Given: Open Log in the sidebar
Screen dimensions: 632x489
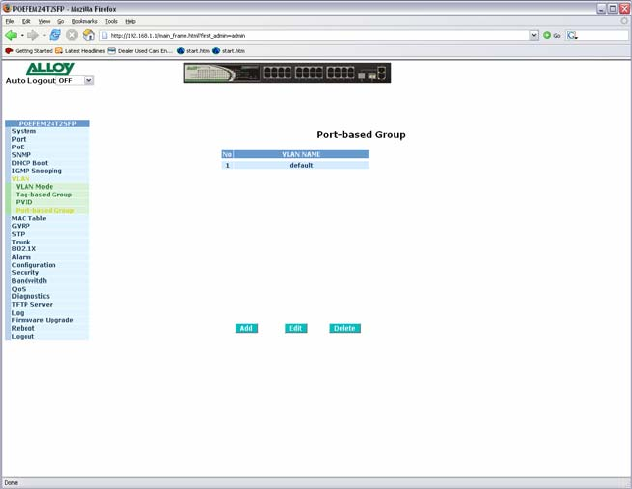Looking at the screenshot, I should tap(18, 312).
